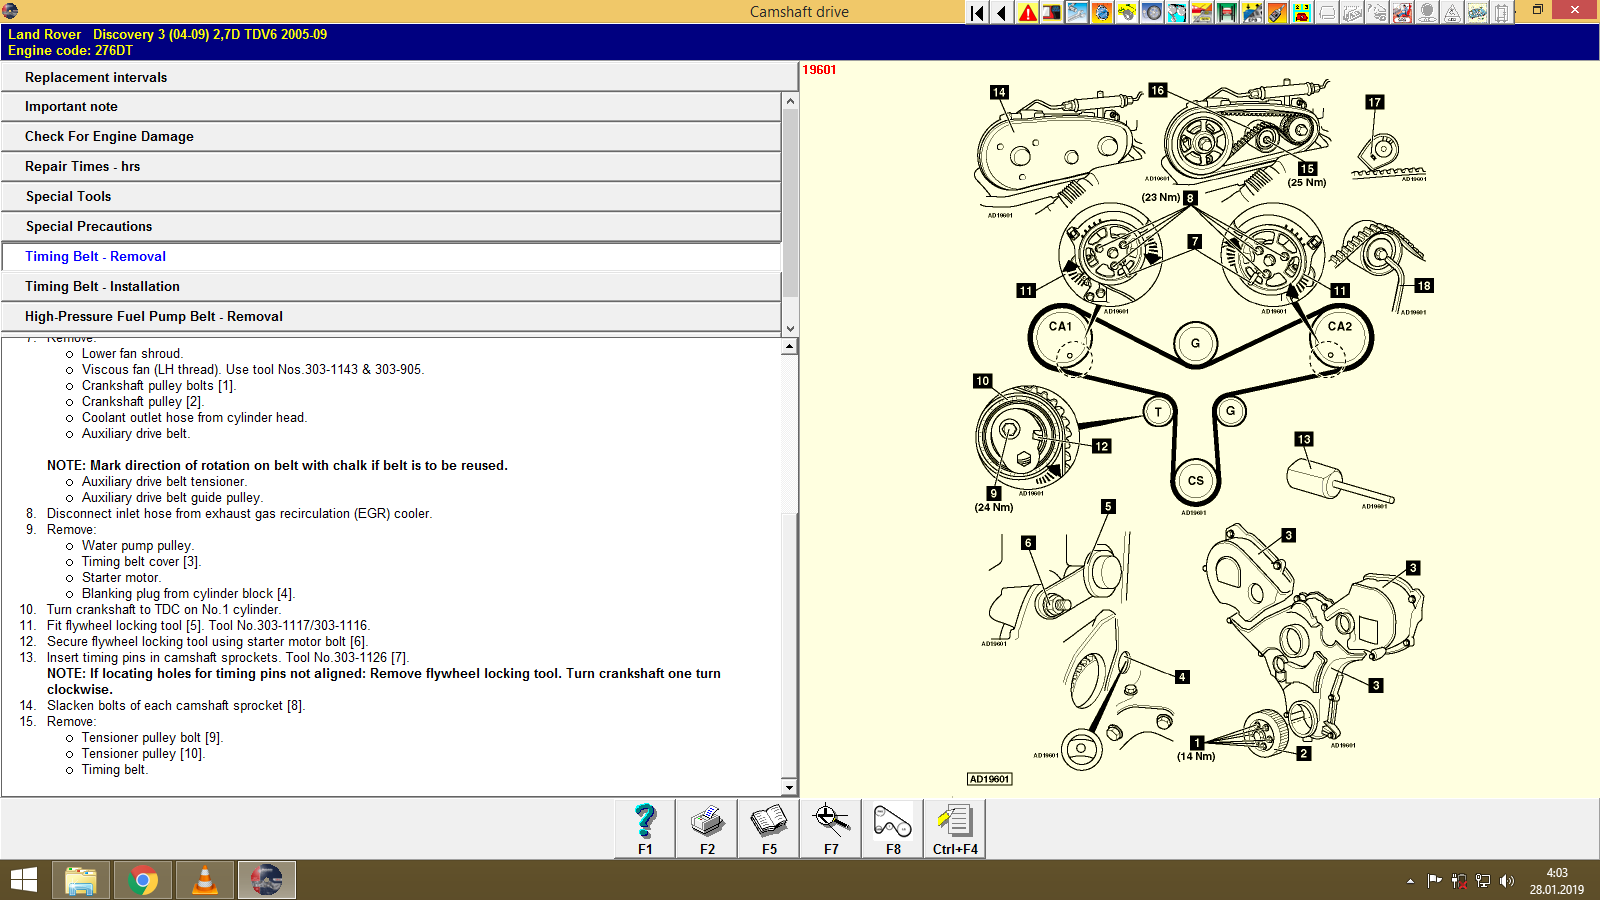Launch Google Chrome from the taskbar
The width and height of the screenshot is (1600, 900).
142,880
